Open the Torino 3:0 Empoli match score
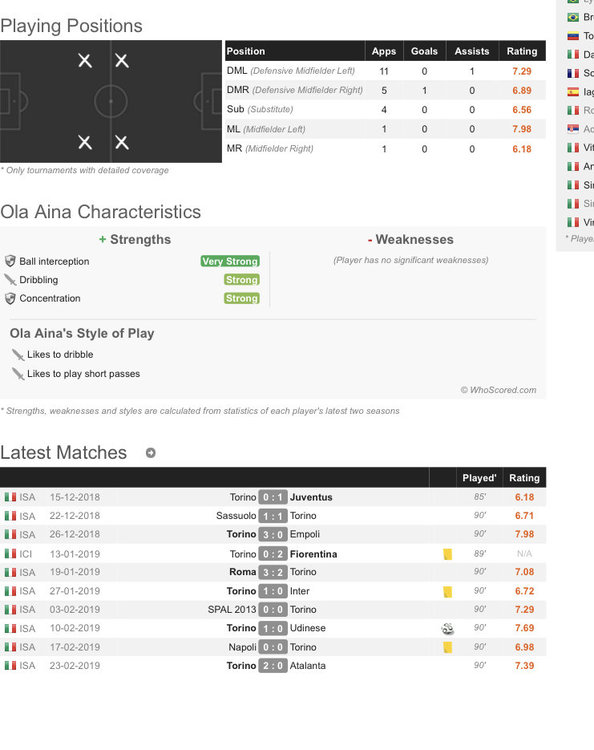The image size is (594, 750). [273, 534]
